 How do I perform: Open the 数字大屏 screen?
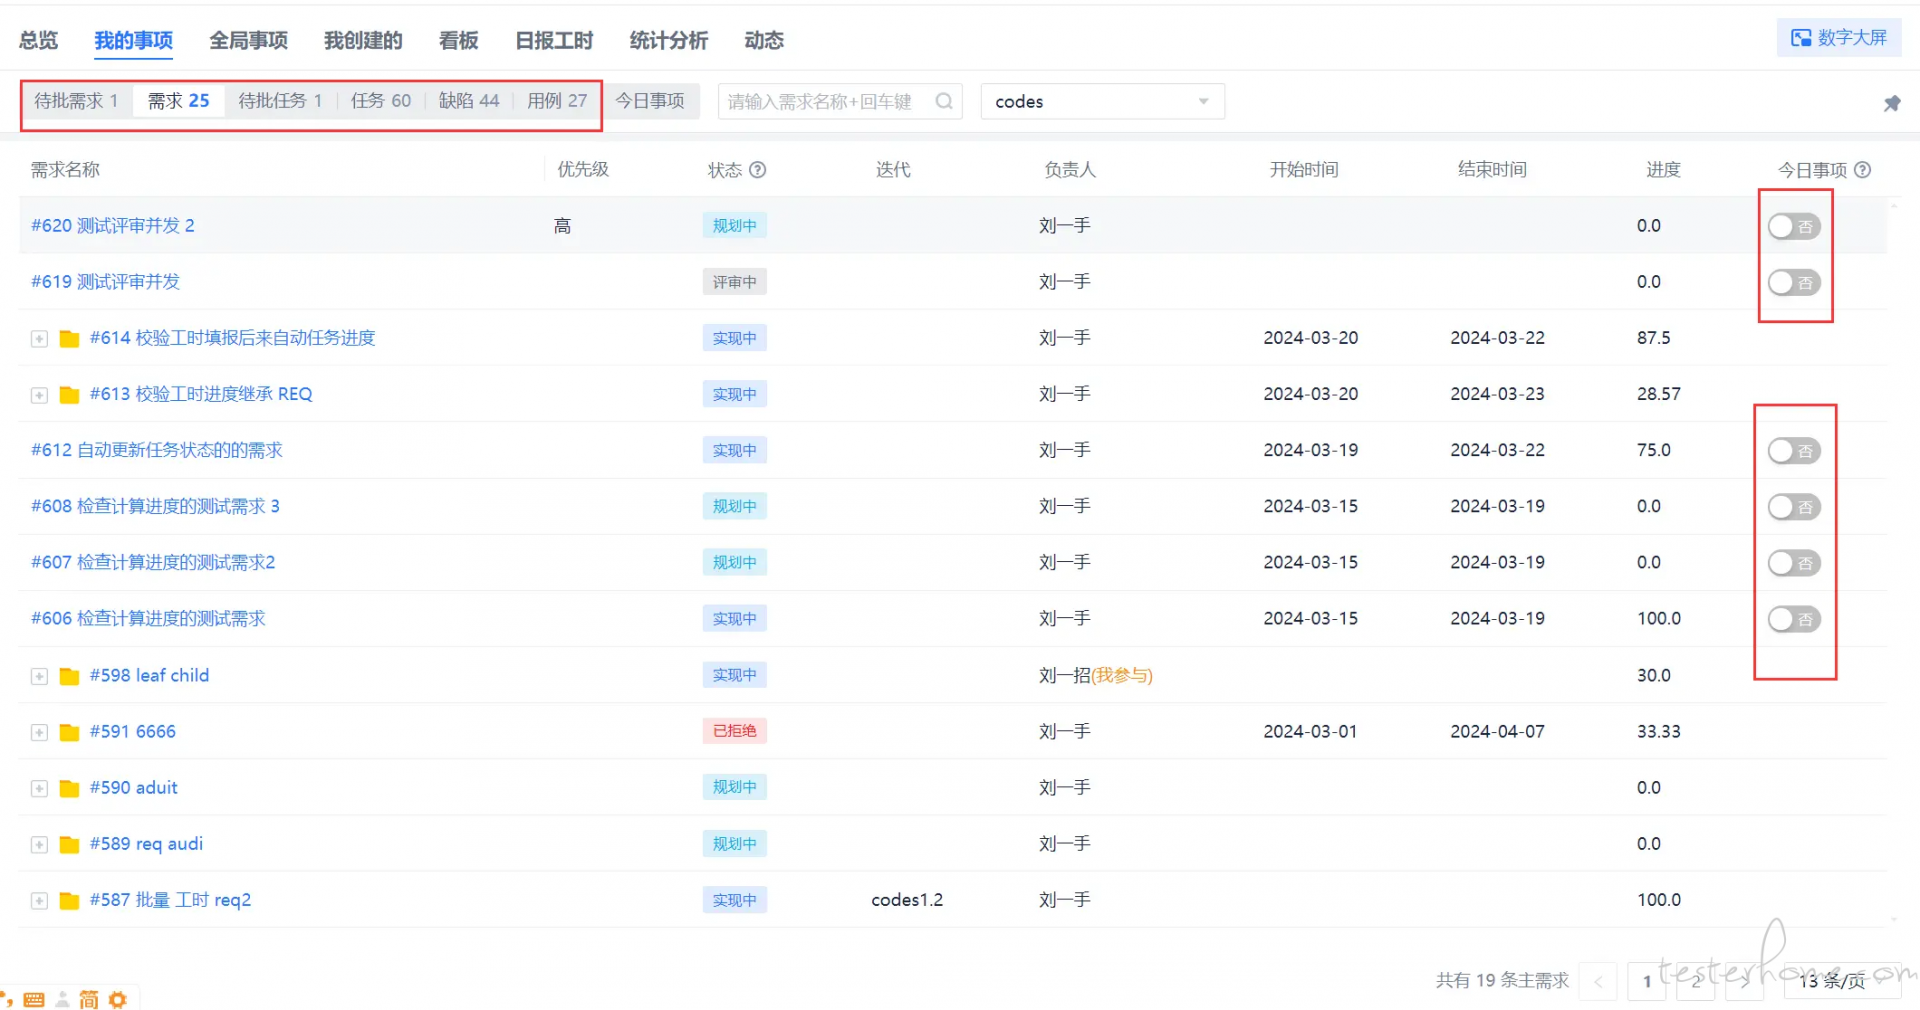[1838, 36]
